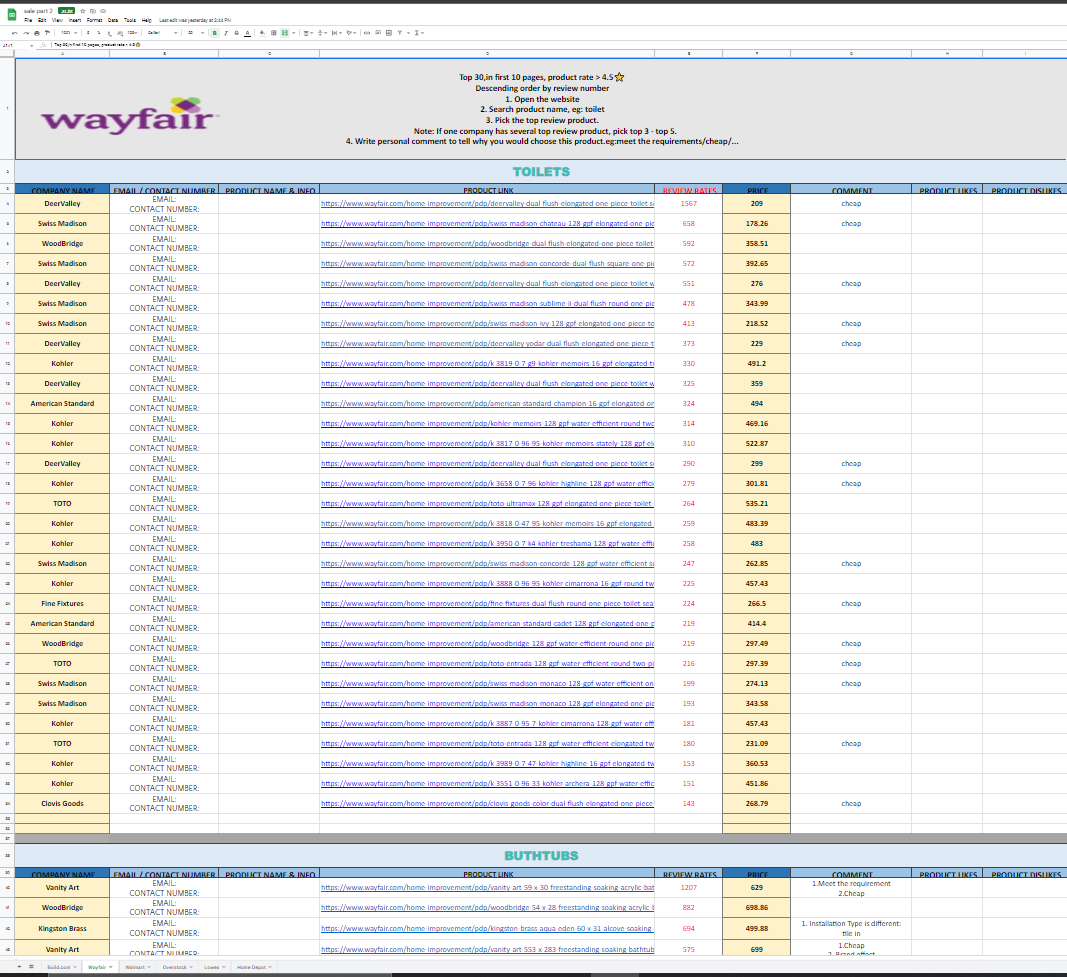Select the American Standard cell at price 494

(x=62, y=403)
